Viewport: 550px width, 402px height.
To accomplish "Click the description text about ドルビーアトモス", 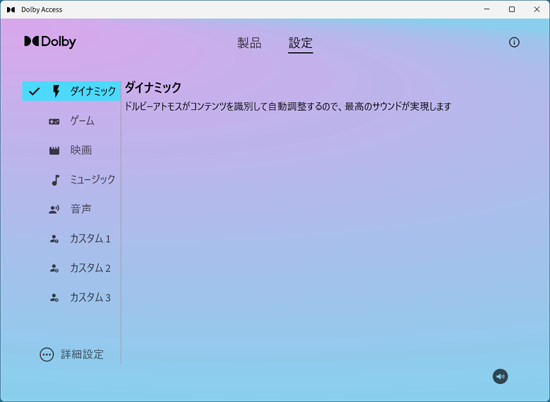I will tap(288, 106).
